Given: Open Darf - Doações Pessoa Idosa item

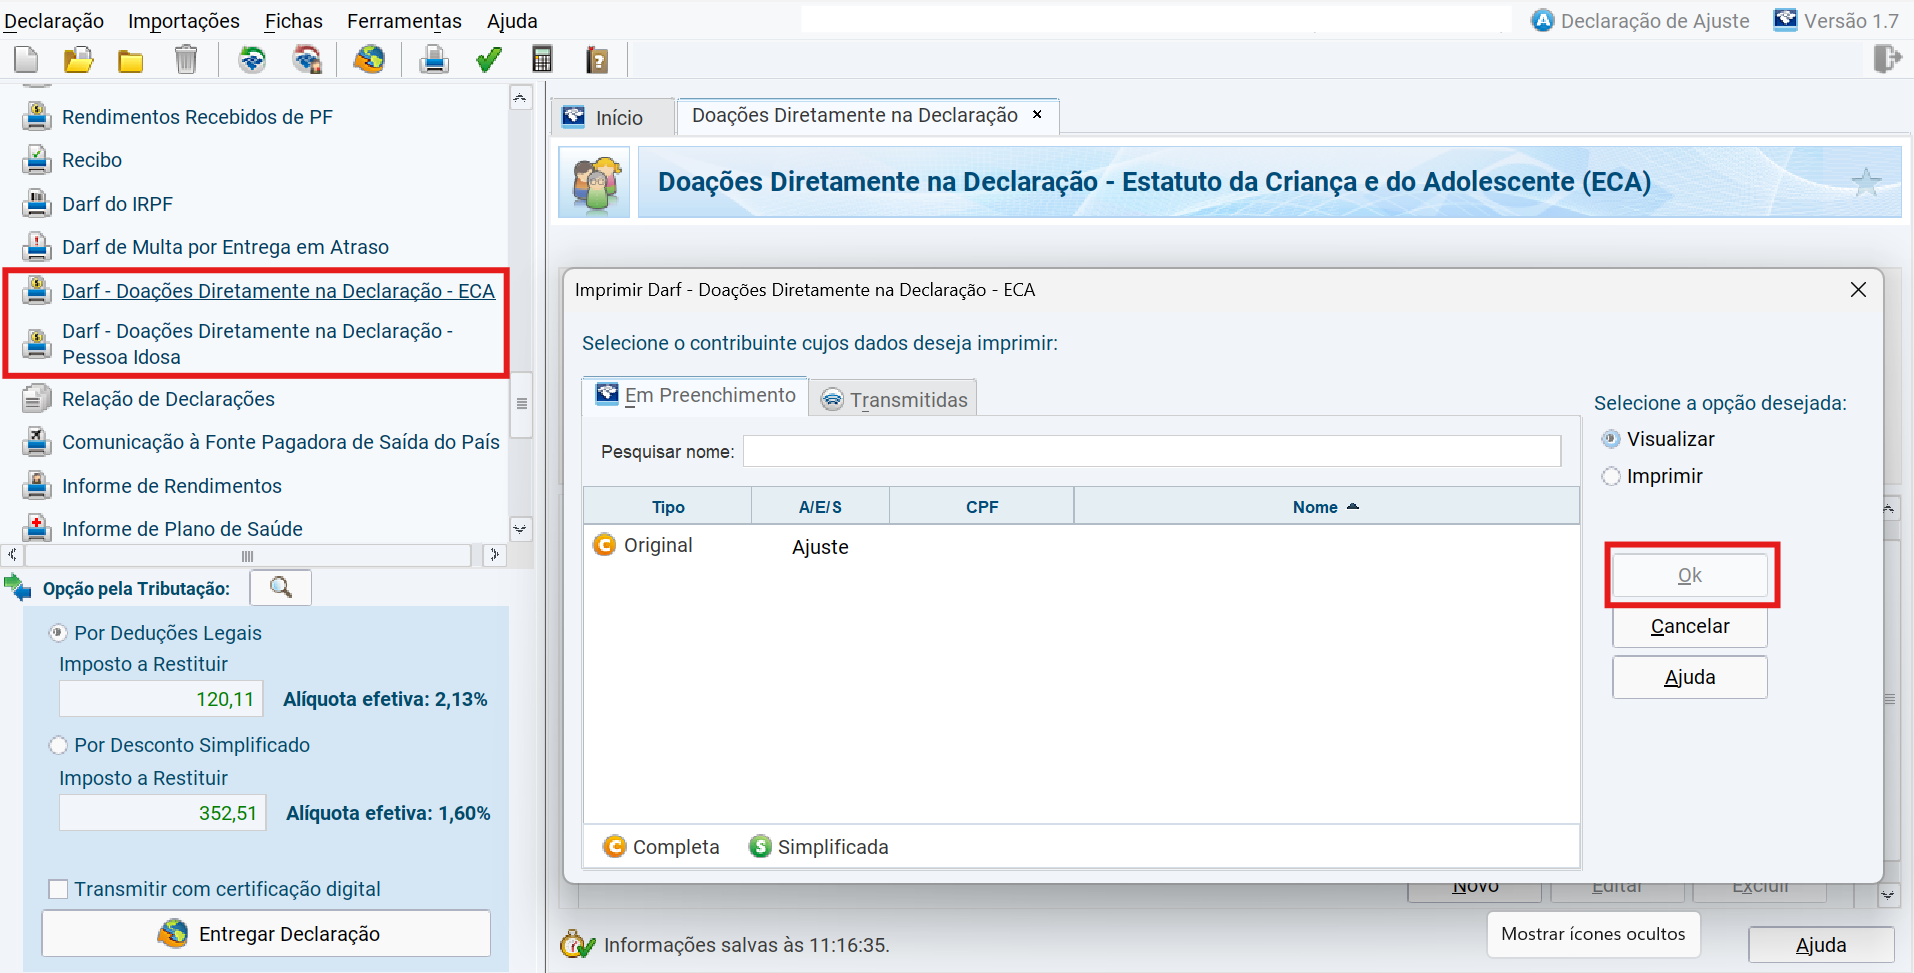Looking at the screenshot, I should 257,344.
